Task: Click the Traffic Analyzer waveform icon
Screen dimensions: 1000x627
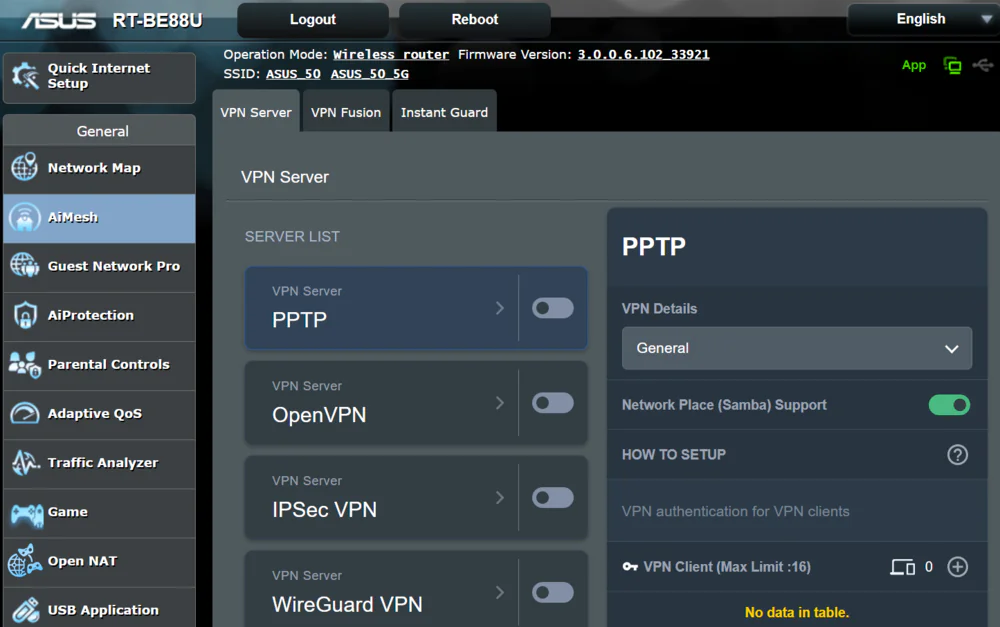Action: [x=25, y=462]
